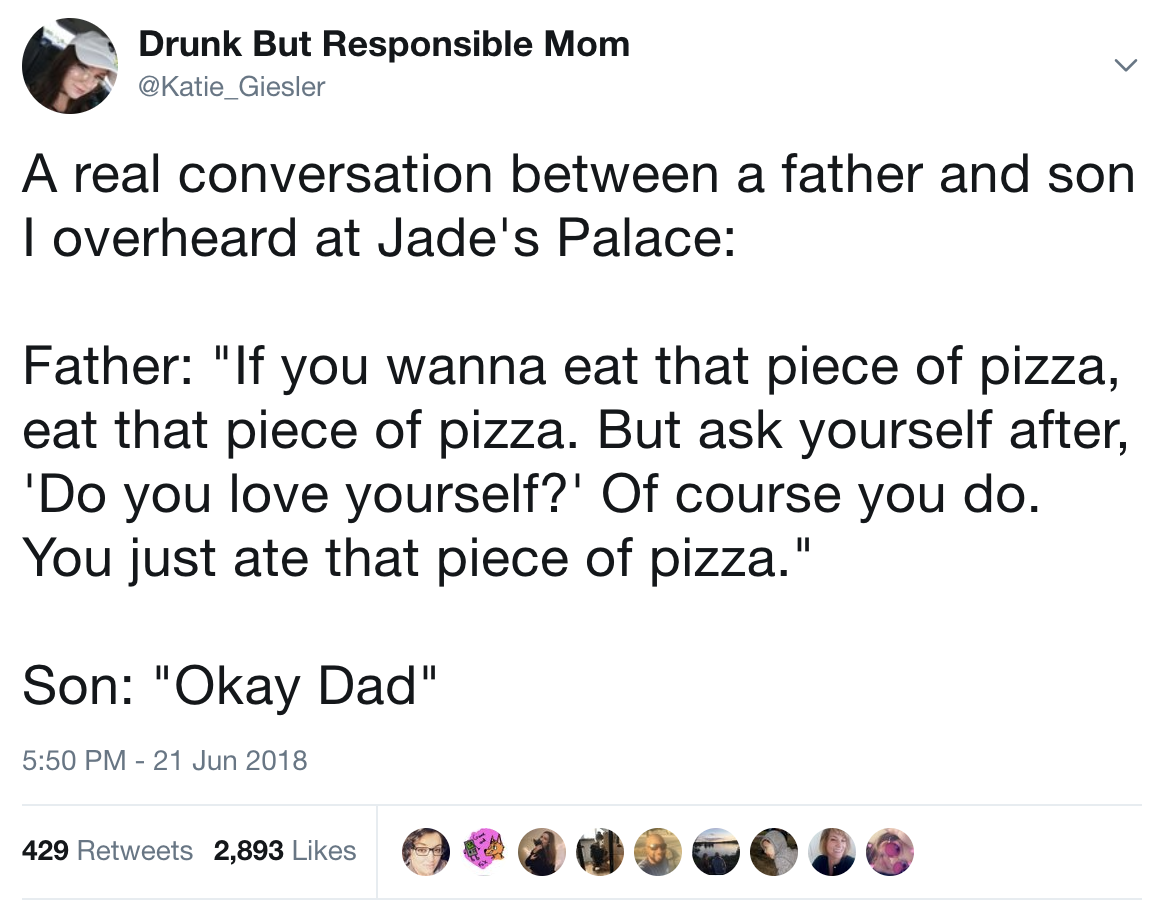Click the Father's pizza quote paragraph

tap(575, 463)
